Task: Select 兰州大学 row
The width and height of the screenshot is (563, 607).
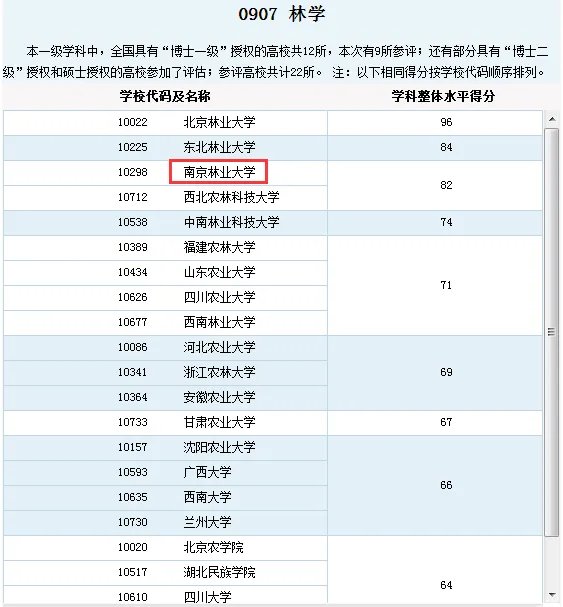Action: (165, 522)
